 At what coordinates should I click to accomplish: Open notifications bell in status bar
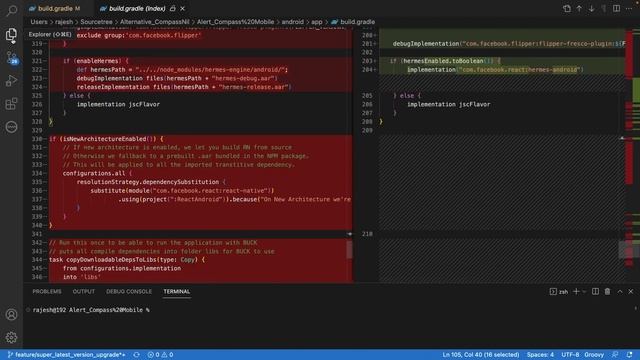coord(629,355)
